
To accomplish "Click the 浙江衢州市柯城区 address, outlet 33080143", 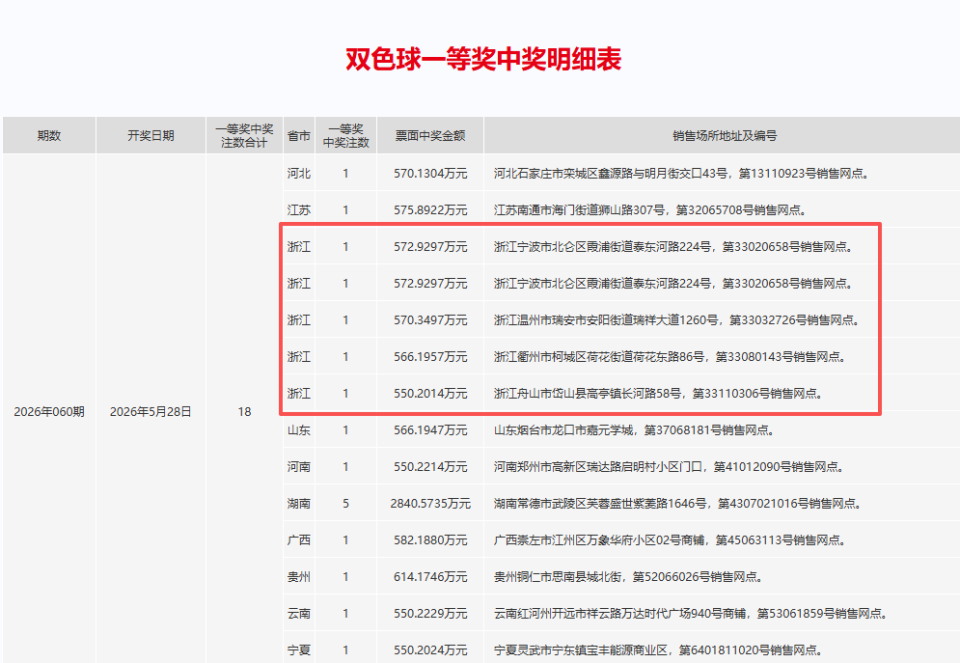I will click(x=670, y=356).
